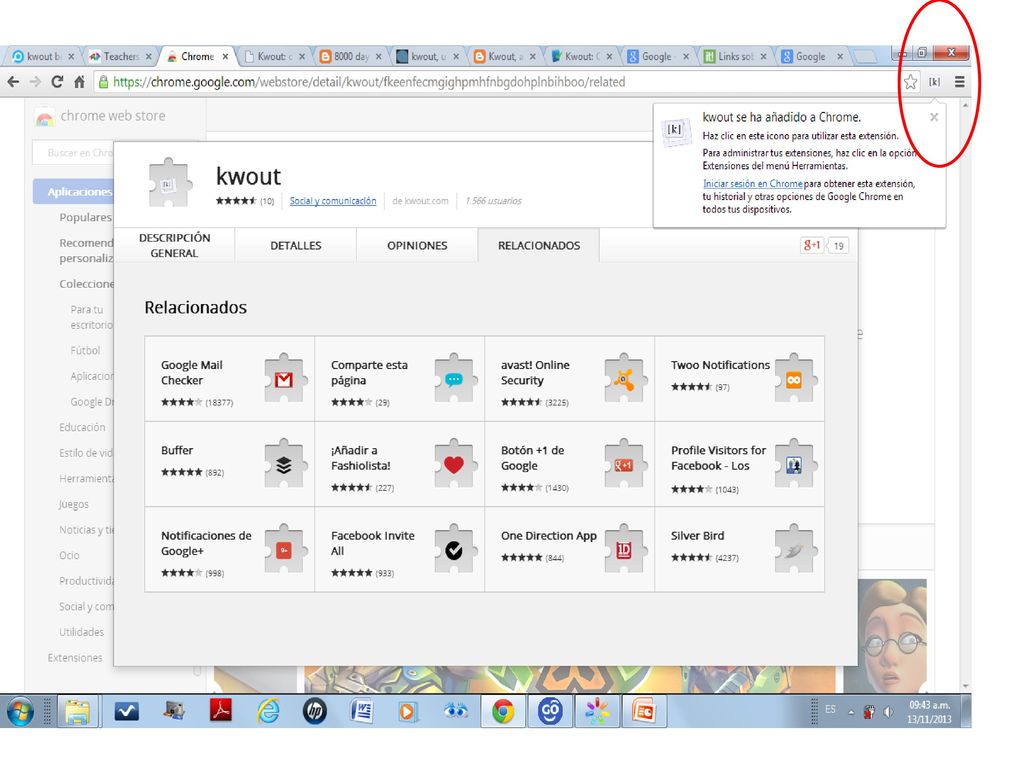Select Juegos category in sidebar
This screenshot has height=768, width=1024.
point(74,504)
